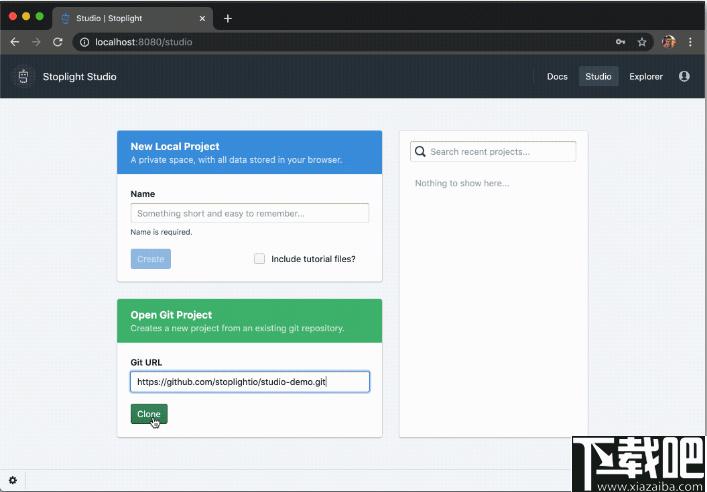Click the Search recent projects box
Viewport: 707px width, 492px height.
[494, 152]
